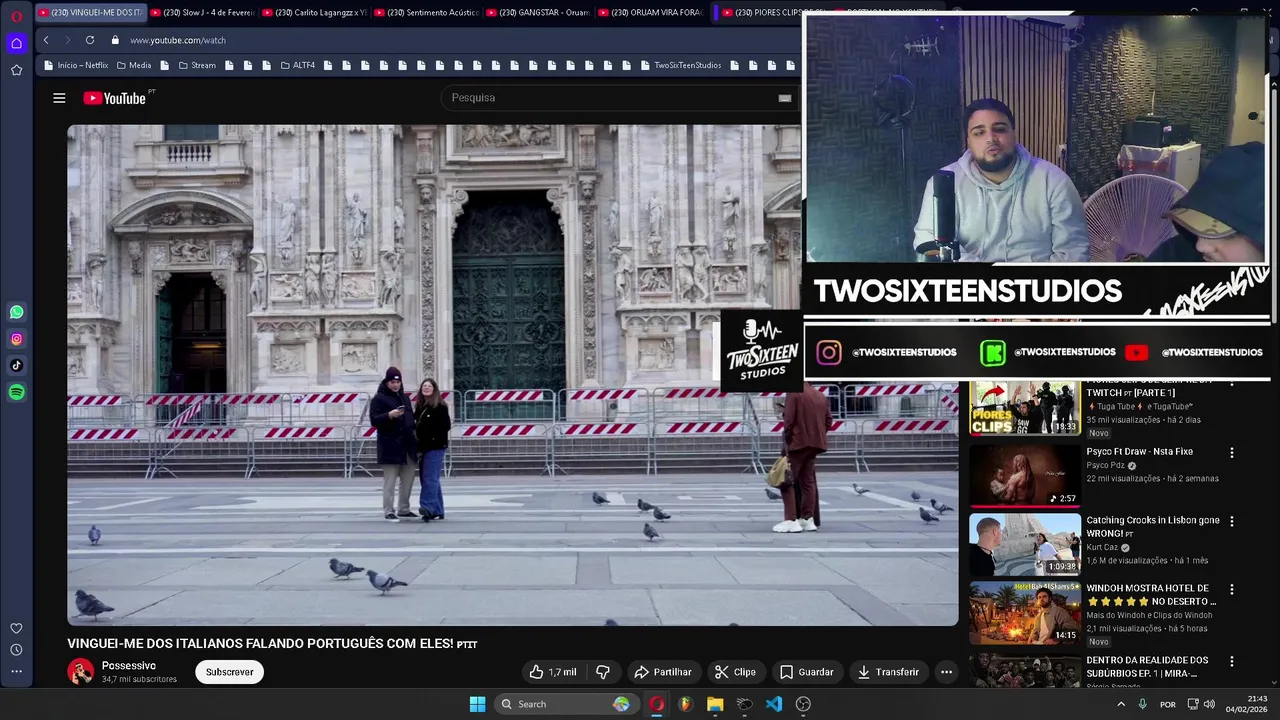Open the Windows Start menu
Image resolution: width=1280 pixels, height=720 pixels.
[x=477, y=704]
